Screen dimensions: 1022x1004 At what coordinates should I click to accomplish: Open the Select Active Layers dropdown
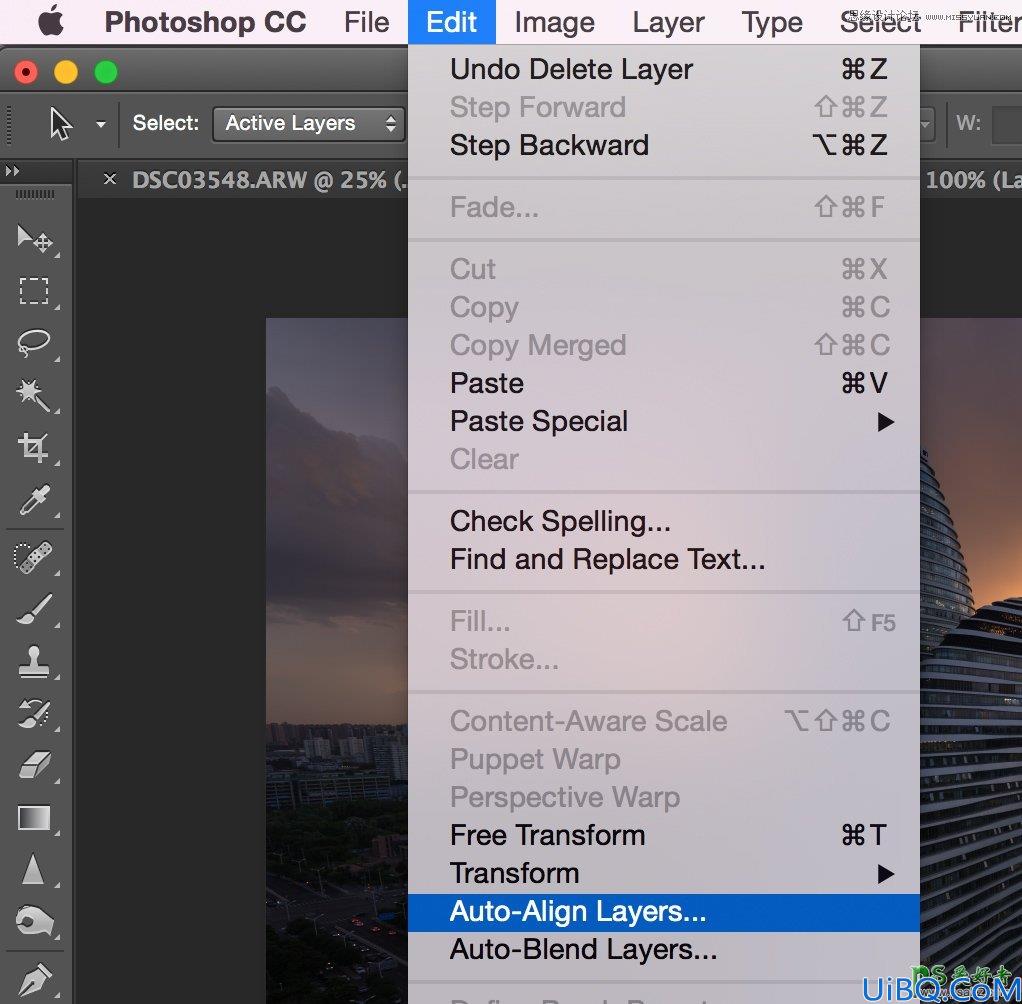point(308,124)
